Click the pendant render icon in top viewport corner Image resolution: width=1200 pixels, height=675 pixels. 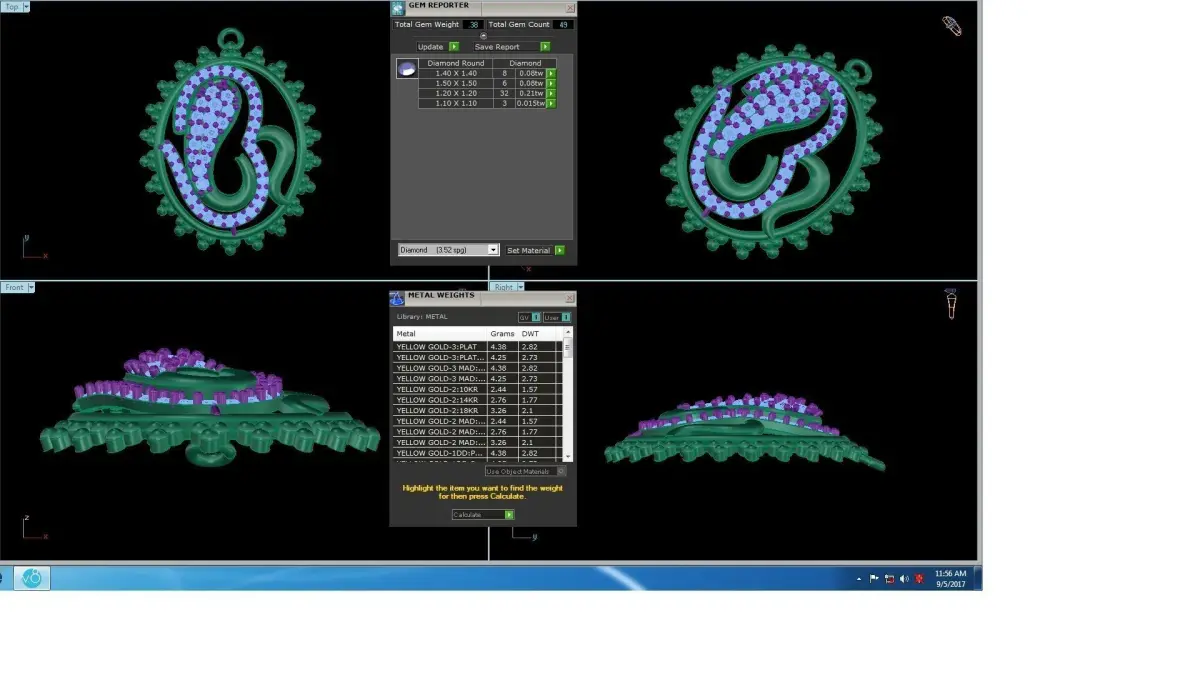[952, 25]
